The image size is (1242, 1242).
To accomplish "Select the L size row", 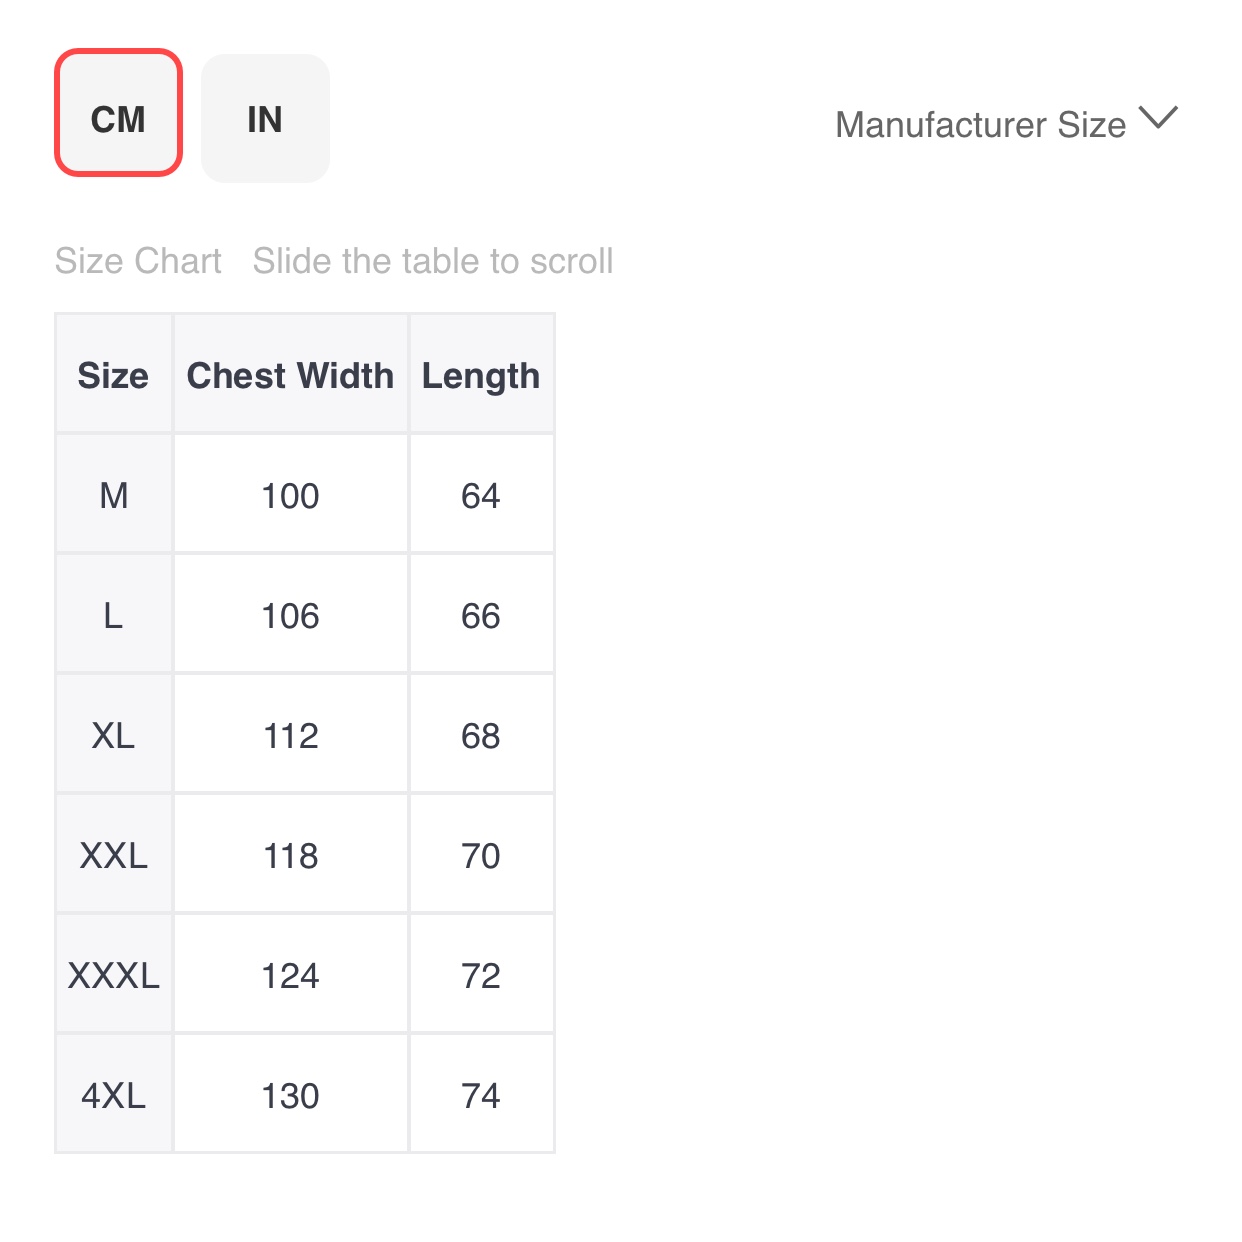I will coord(114,615).
